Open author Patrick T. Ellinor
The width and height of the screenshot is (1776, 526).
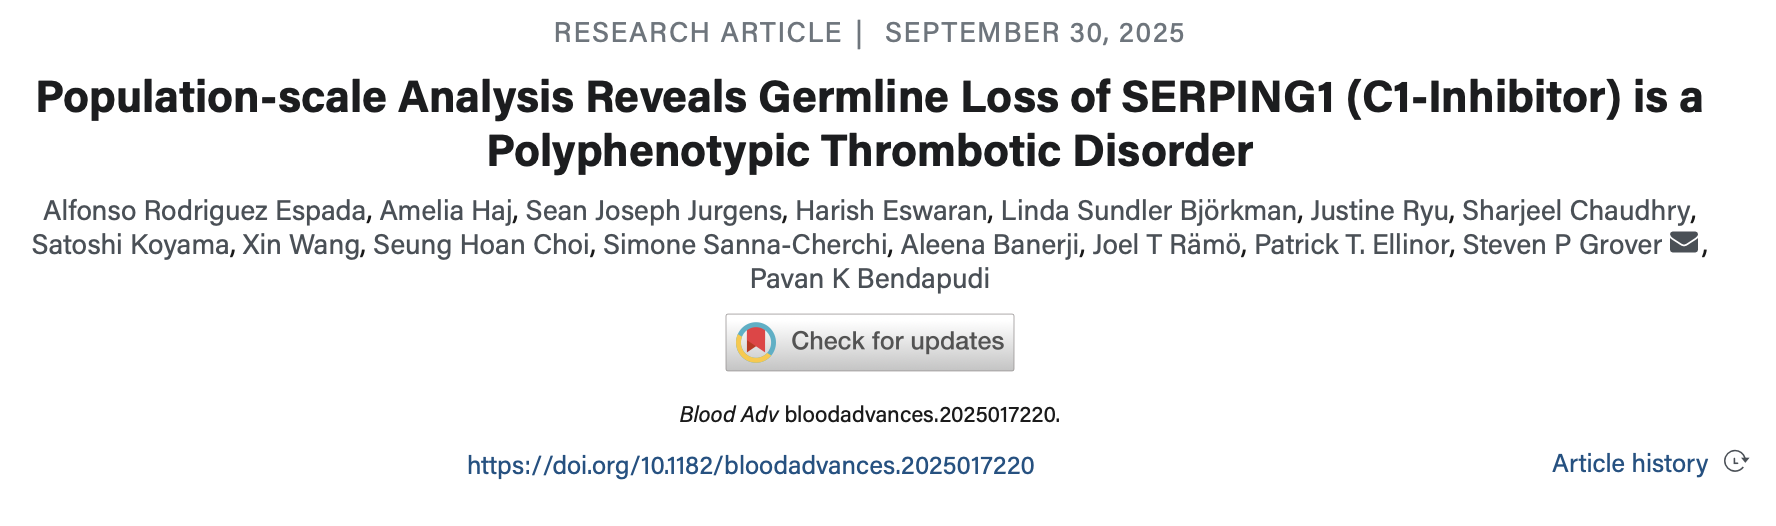[1351, 245]
